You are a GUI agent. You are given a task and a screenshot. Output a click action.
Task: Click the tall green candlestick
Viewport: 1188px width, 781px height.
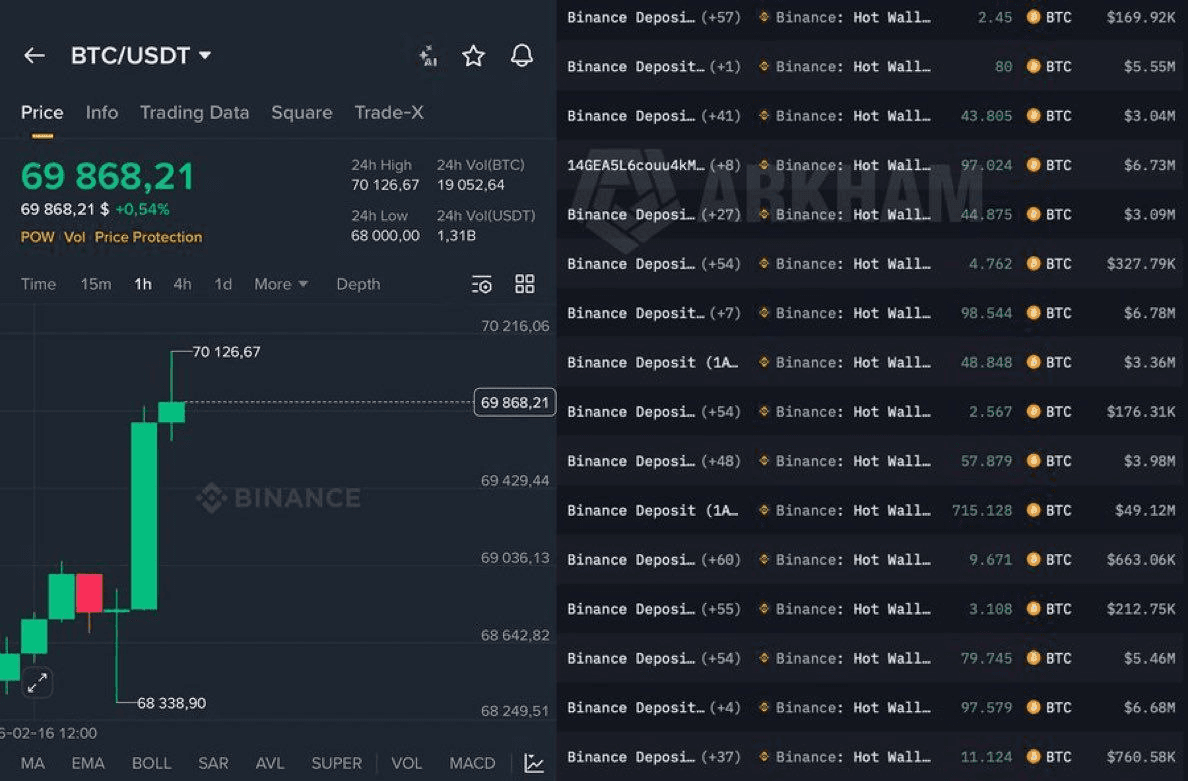click(x=144, y=515)
